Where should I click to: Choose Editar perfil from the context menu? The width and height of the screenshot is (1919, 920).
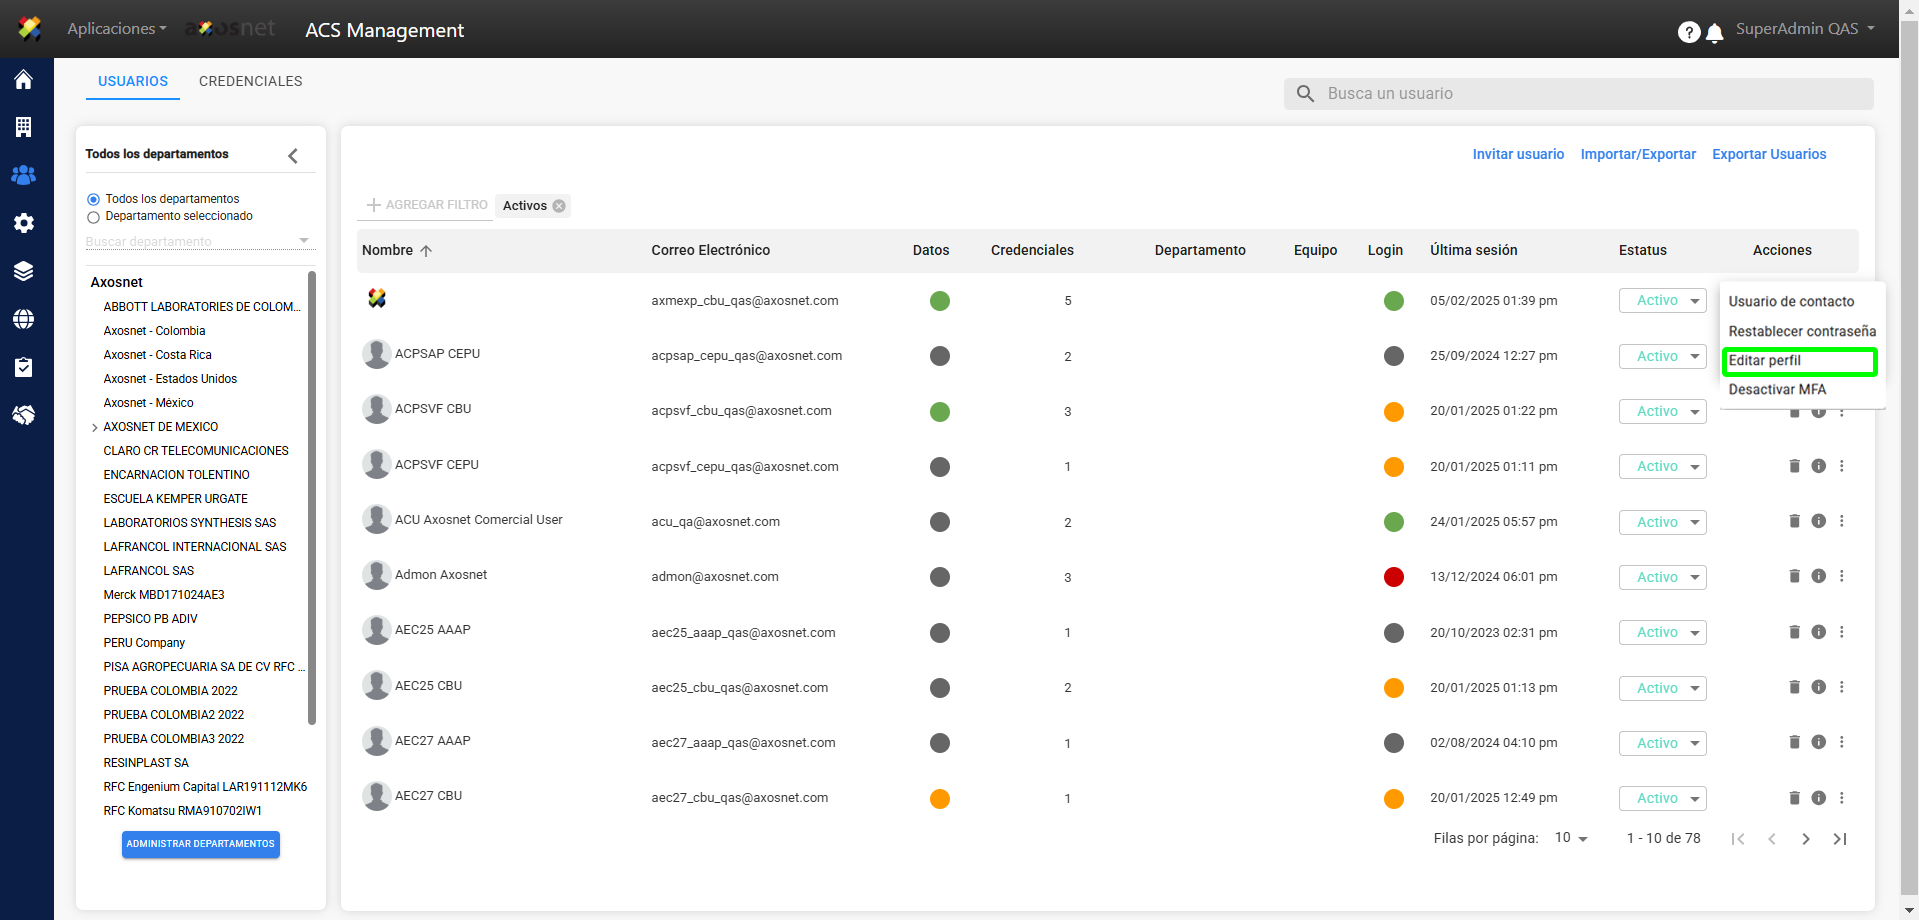point(1798,361)
